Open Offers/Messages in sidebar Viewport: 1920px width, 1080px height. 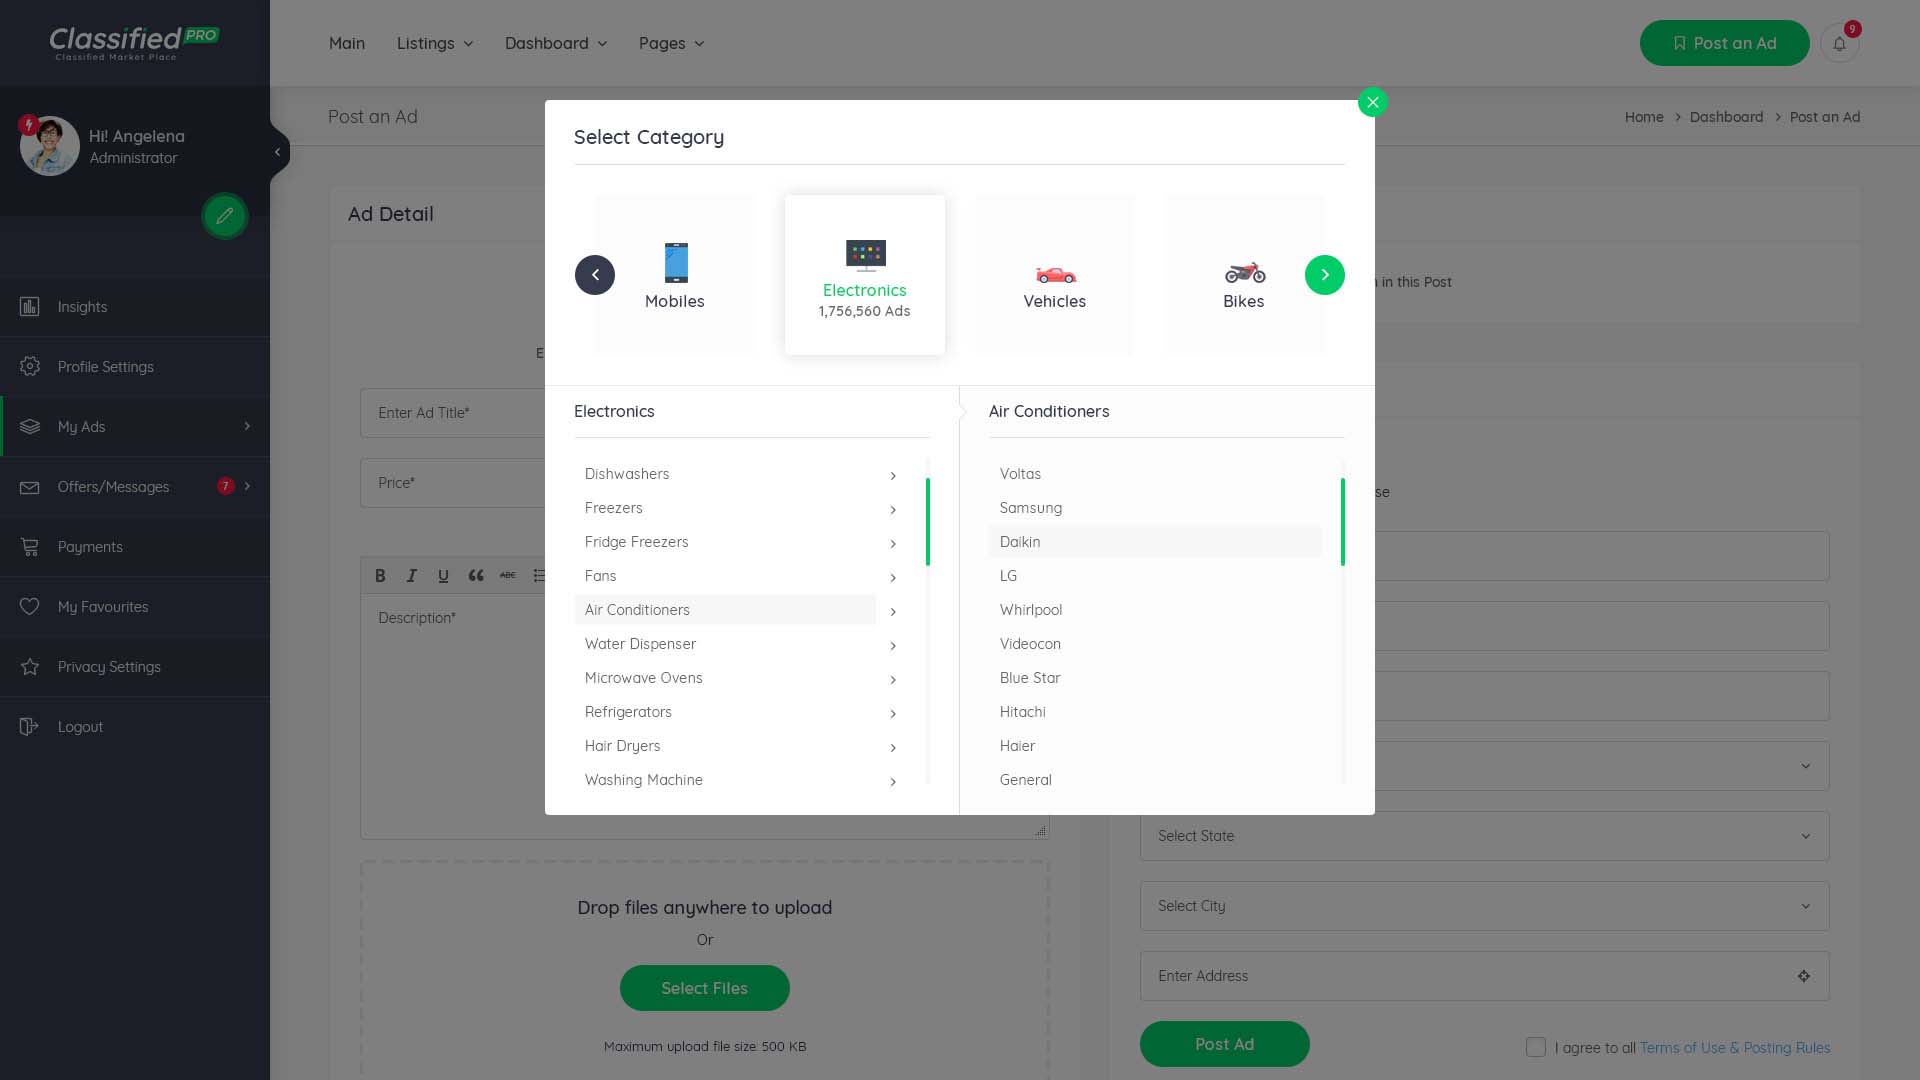[113, 487]
